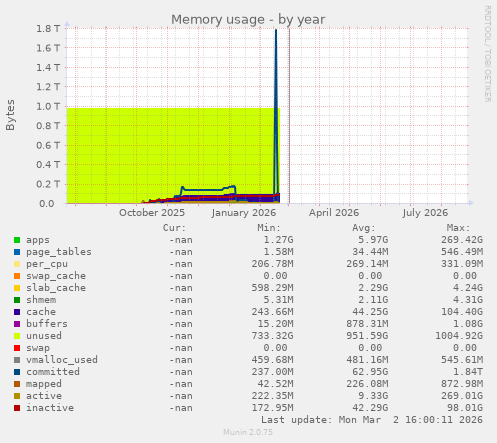Screen dimensions: 497x443
Task: Click the cache indigo legend swatch
Action: 17,312
